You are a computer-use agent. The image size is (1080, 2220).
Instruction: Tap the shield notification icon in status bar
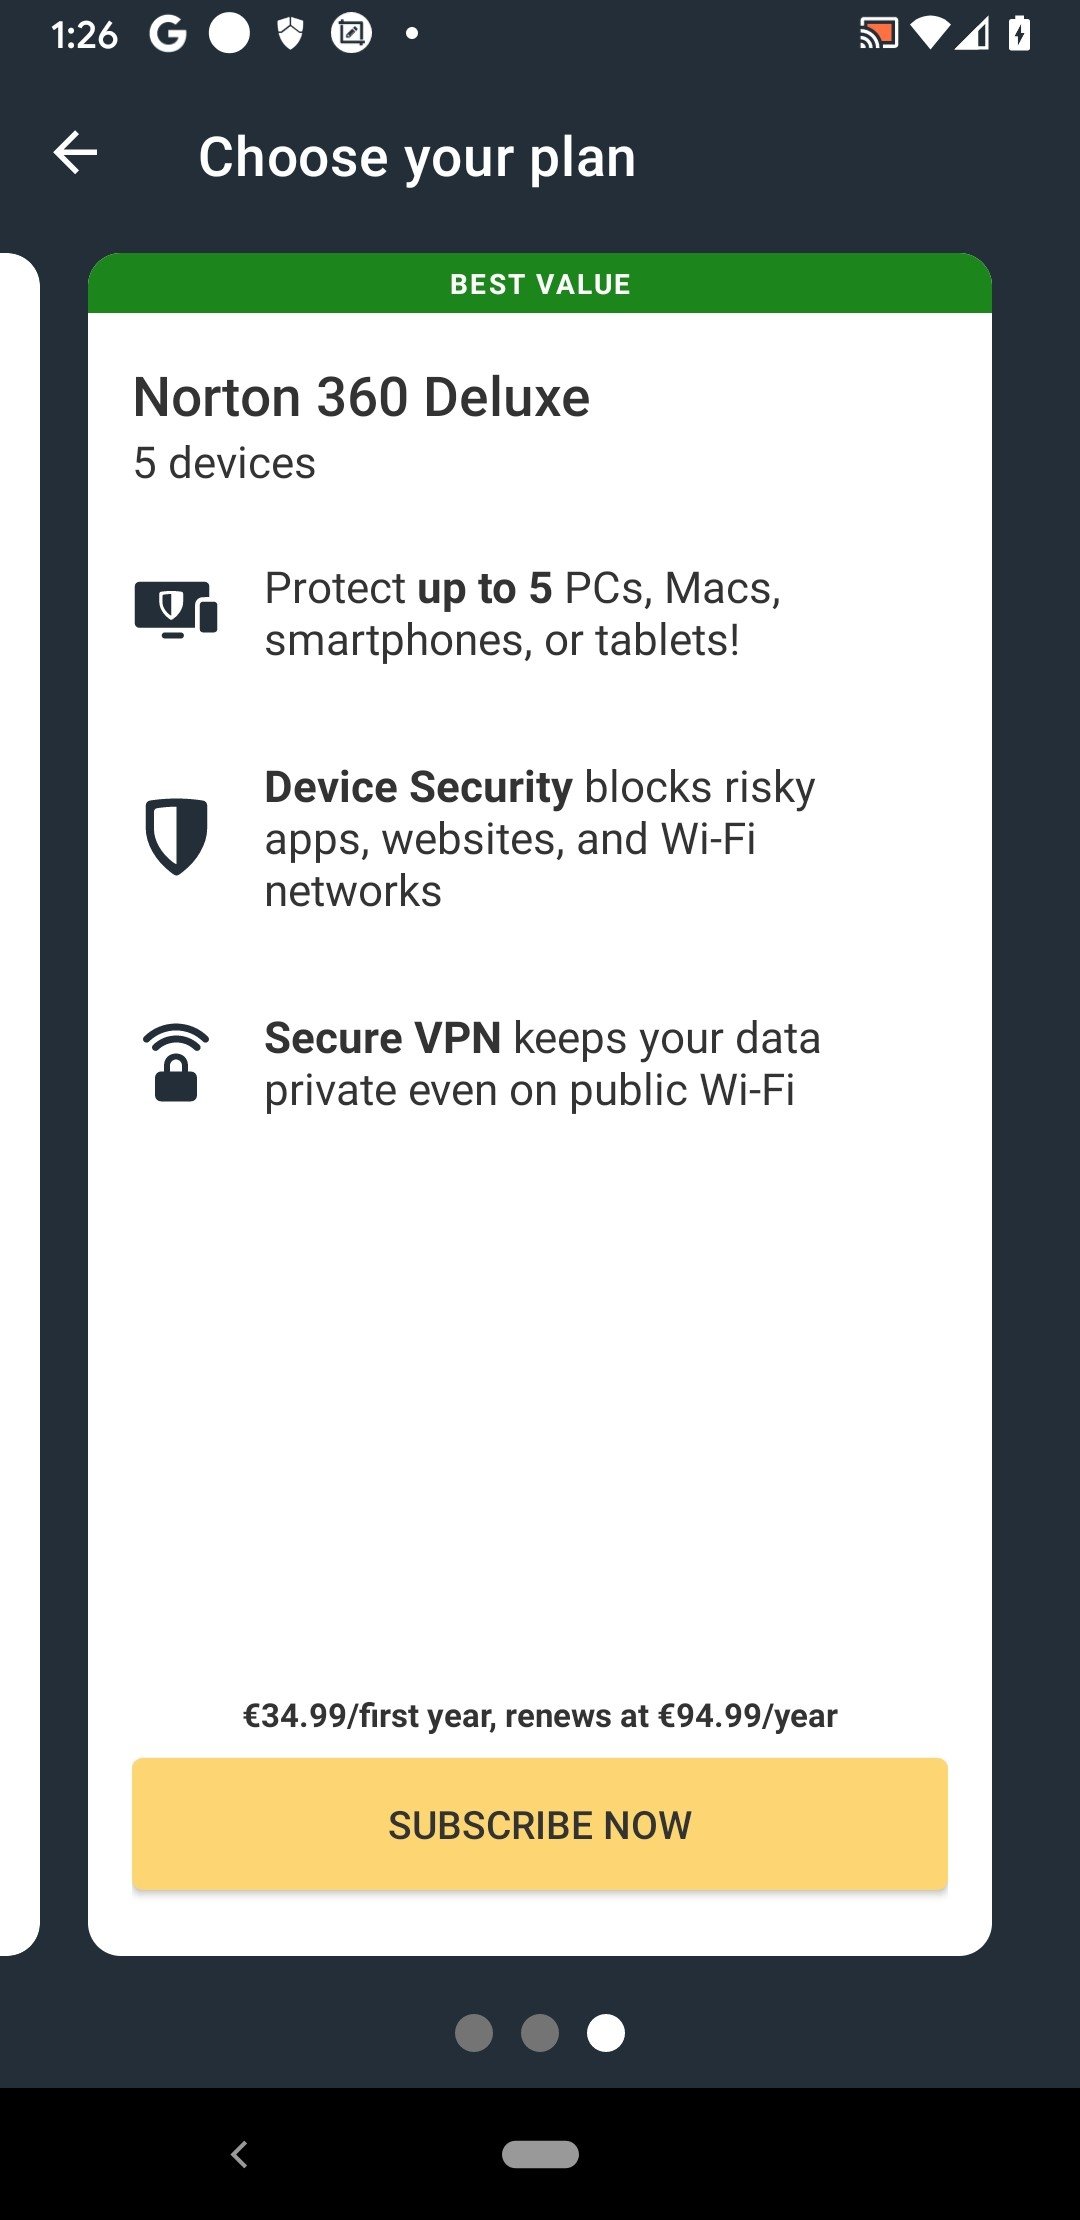pos(290,34)
